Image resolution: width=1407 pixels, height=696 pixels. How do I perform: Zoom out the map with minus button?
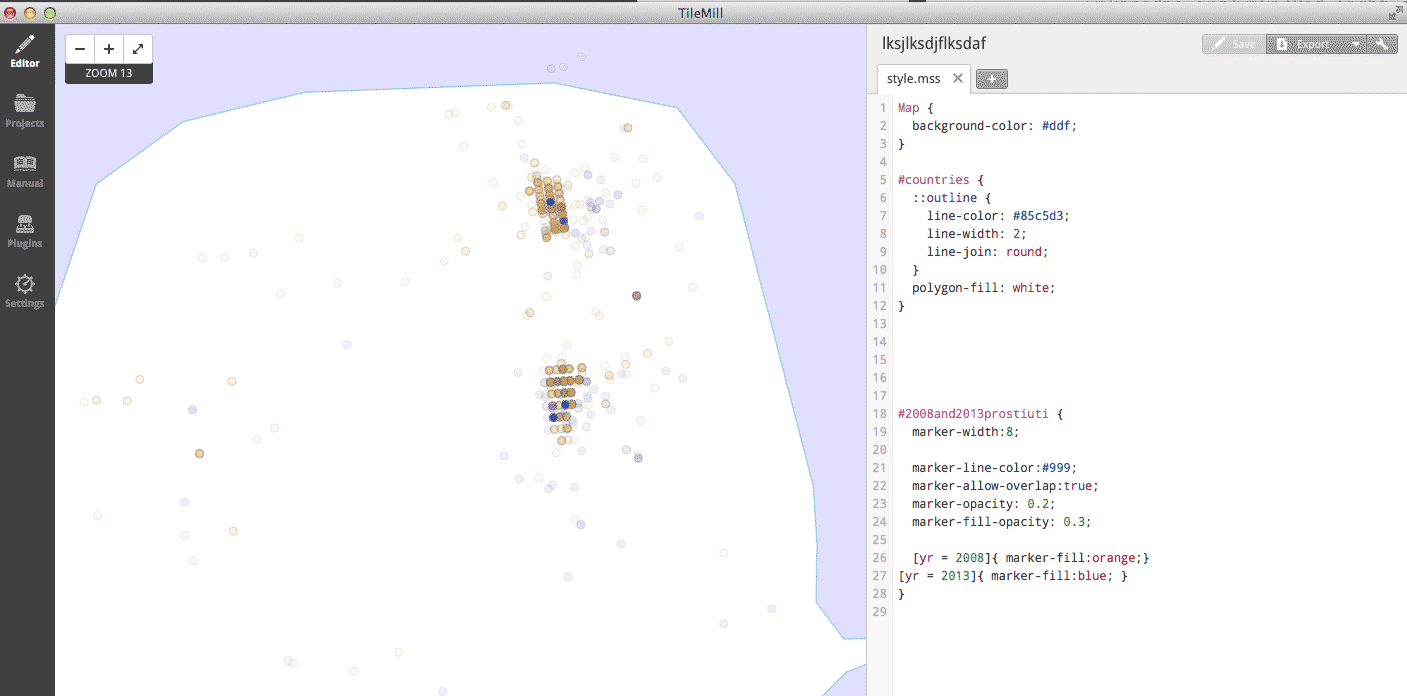tap(80, 49)
